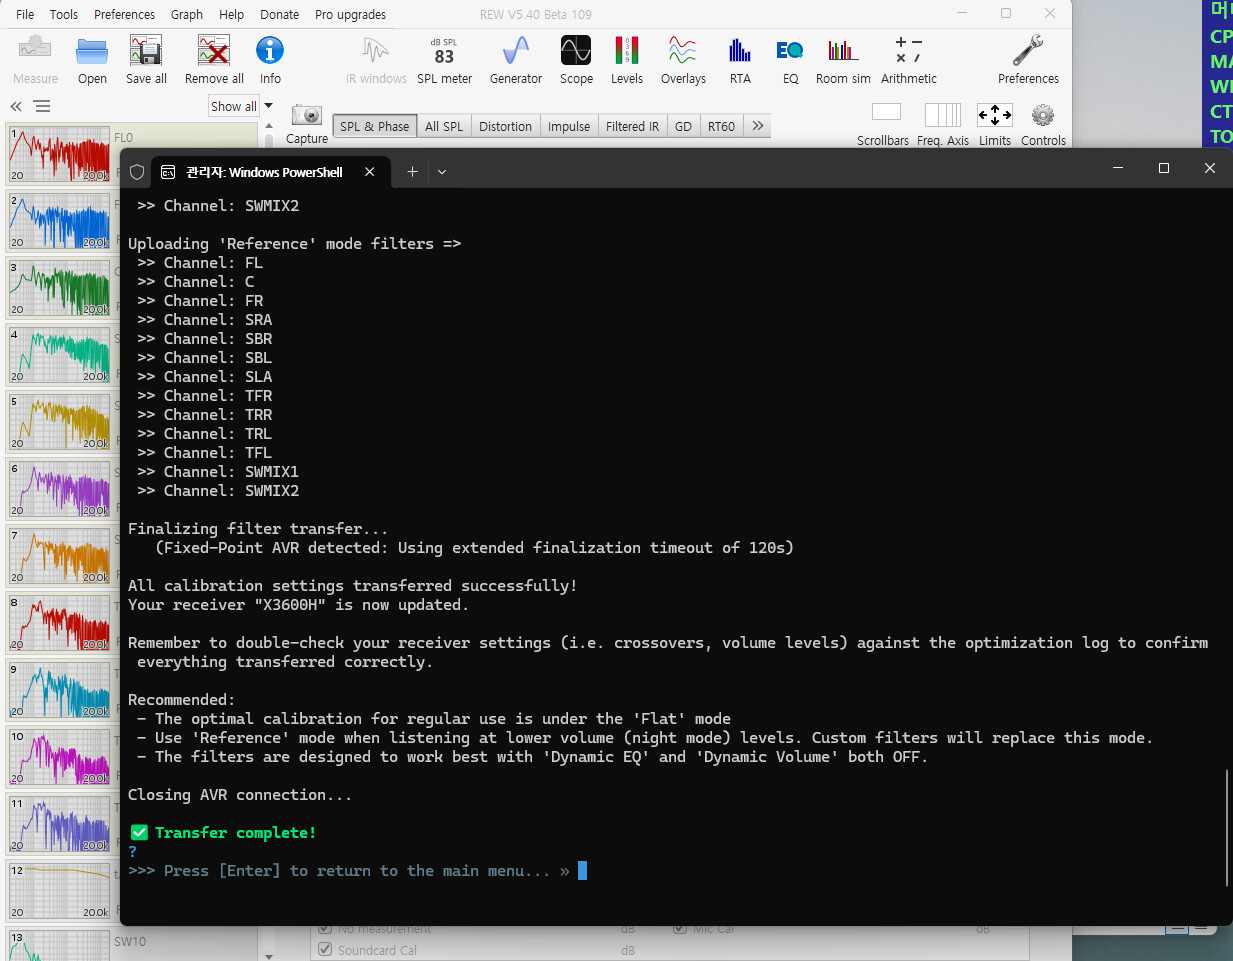Open the Levels meter icon

[627, 59]
